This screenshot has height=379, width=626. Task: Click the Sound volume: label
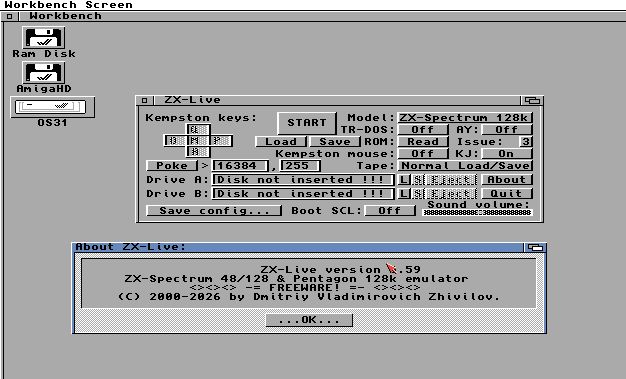(478, 204)
